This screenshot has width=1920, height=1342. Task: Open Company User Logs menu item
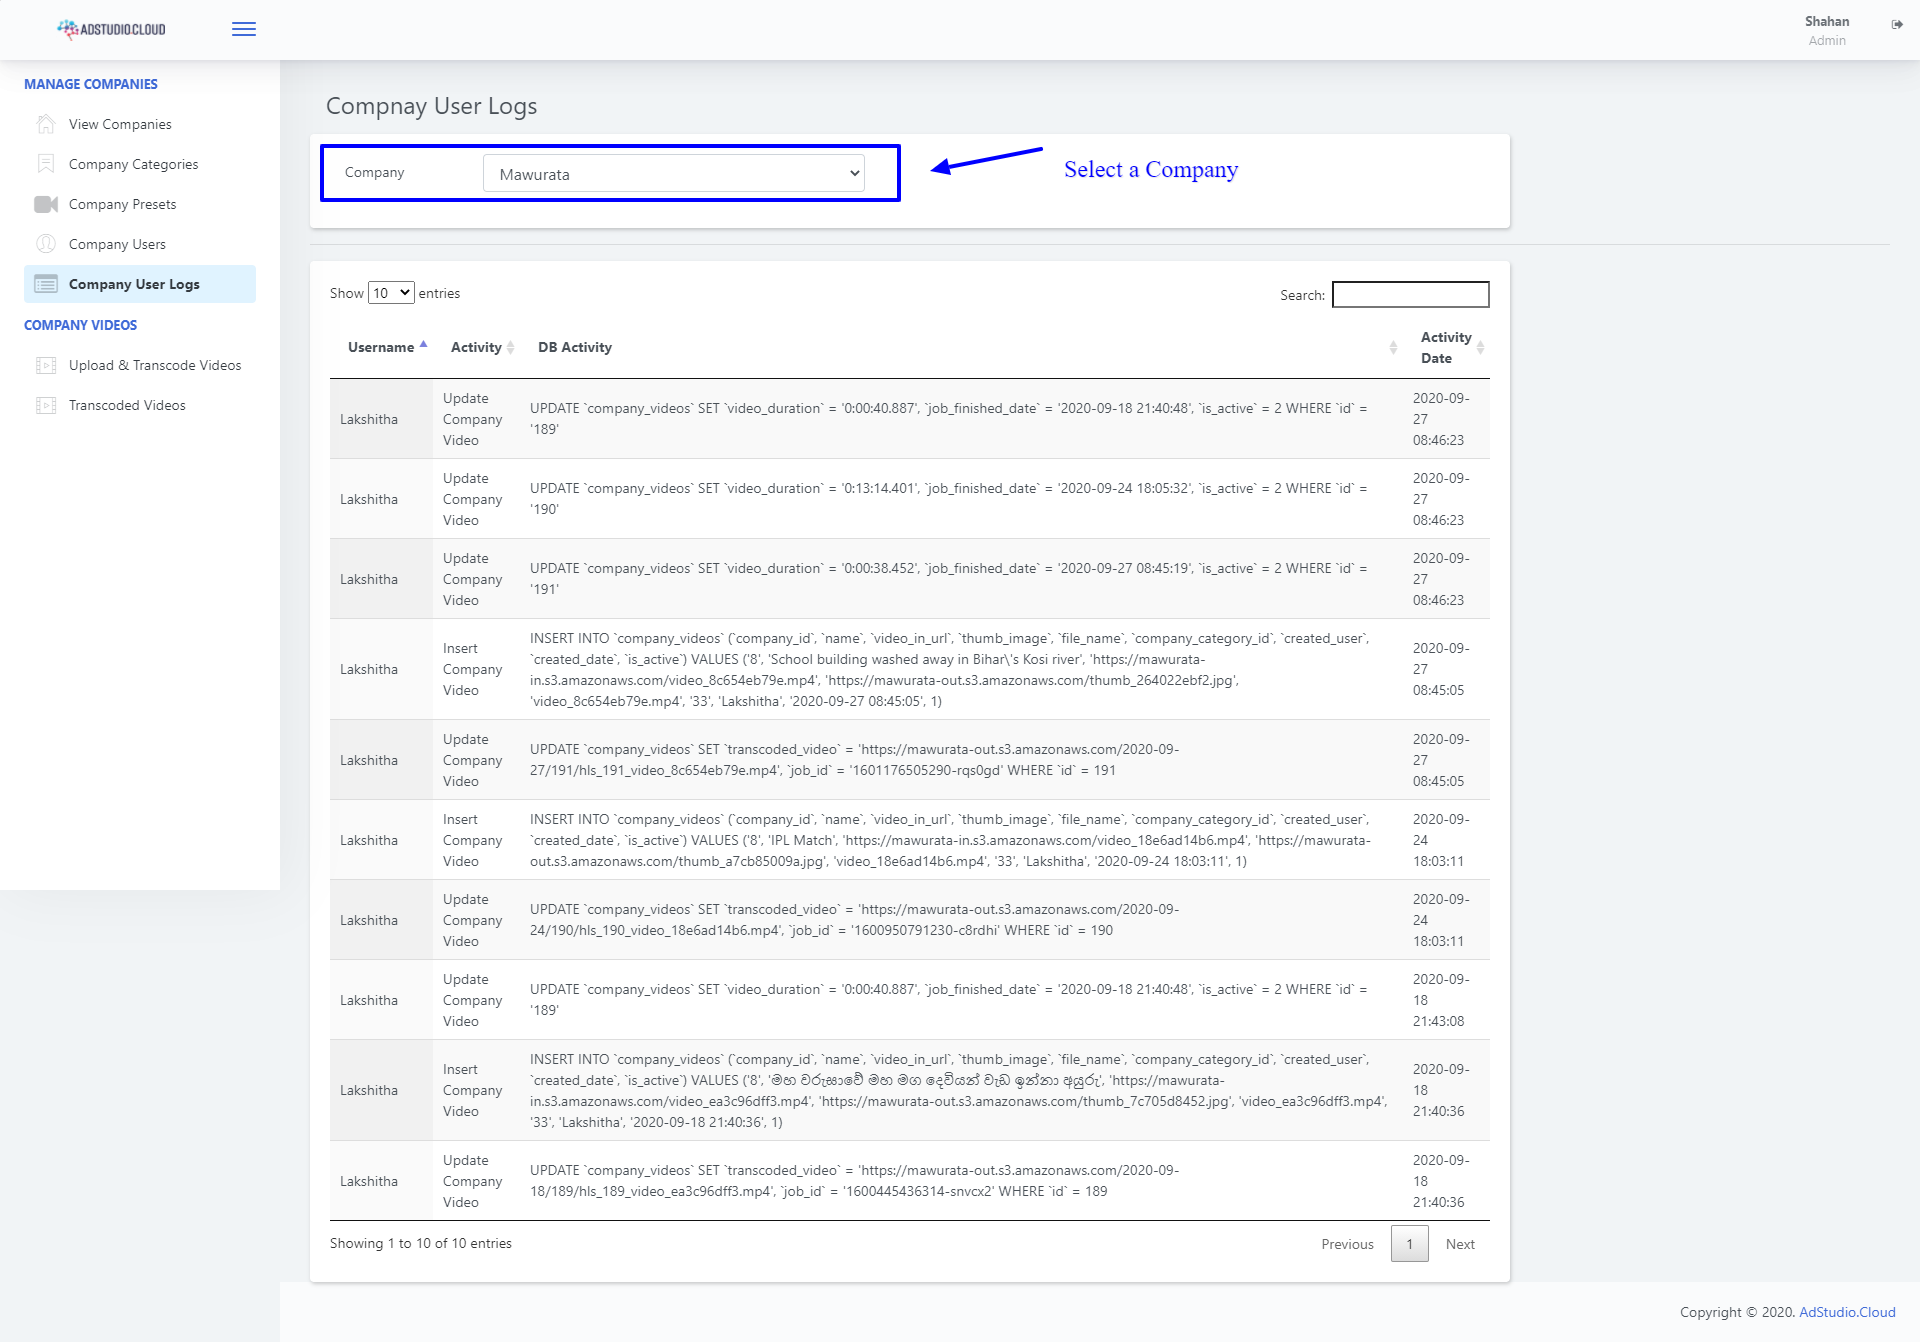134,284
